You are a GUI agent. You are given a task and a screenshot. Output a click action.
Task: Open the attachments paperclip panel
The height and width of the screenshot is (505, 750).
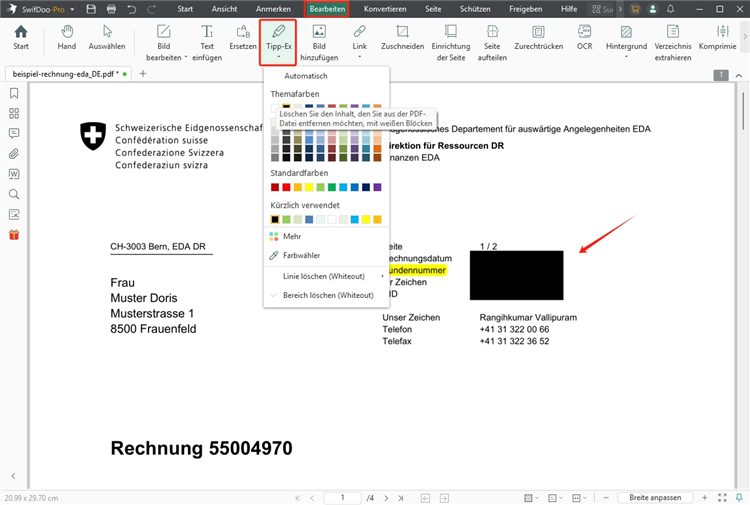pyautogui.click(x=14, y=154)
